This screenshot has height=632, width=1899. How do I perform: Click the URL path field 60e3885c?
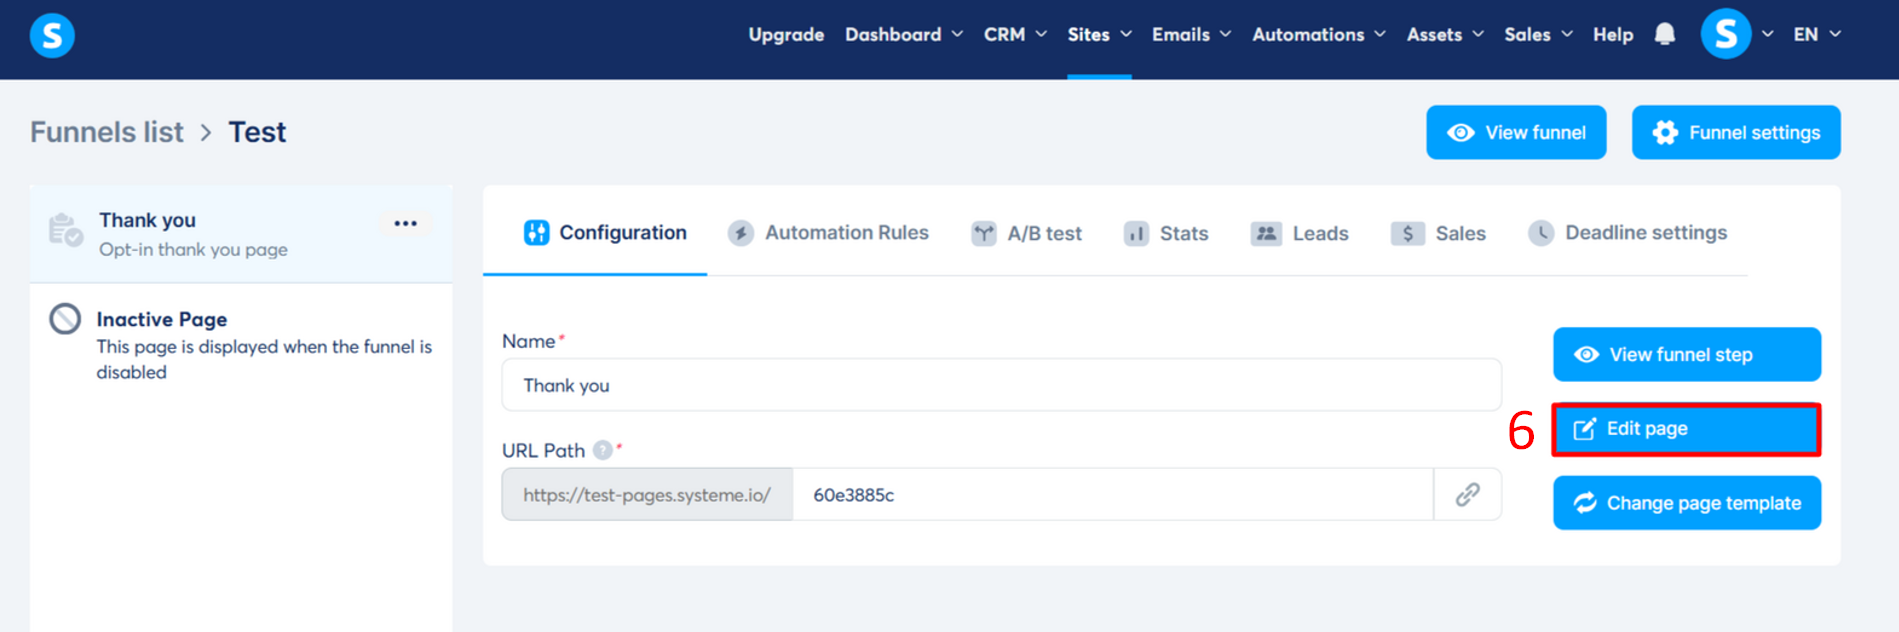point(1113,494)
